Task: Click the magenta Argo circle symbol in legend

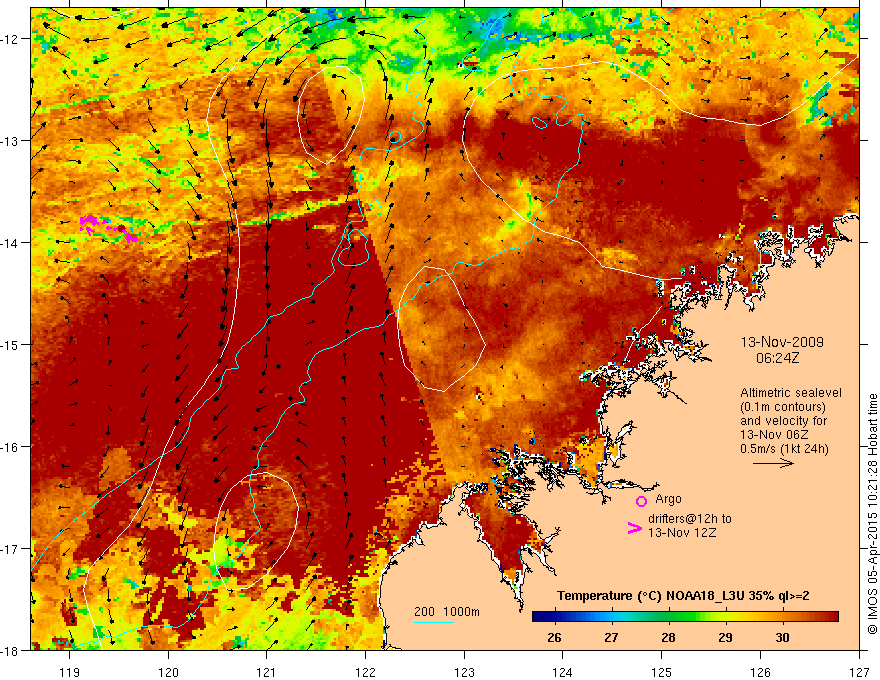Action: pos(641,501)
